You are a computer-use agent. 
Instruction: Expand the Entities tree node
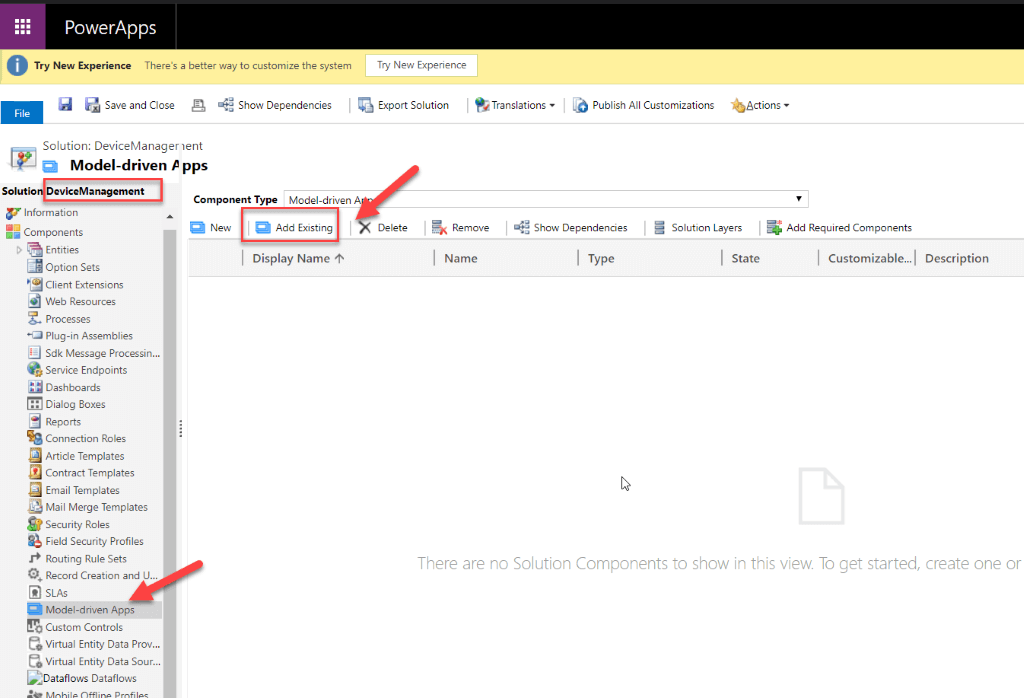pos(19,249)
